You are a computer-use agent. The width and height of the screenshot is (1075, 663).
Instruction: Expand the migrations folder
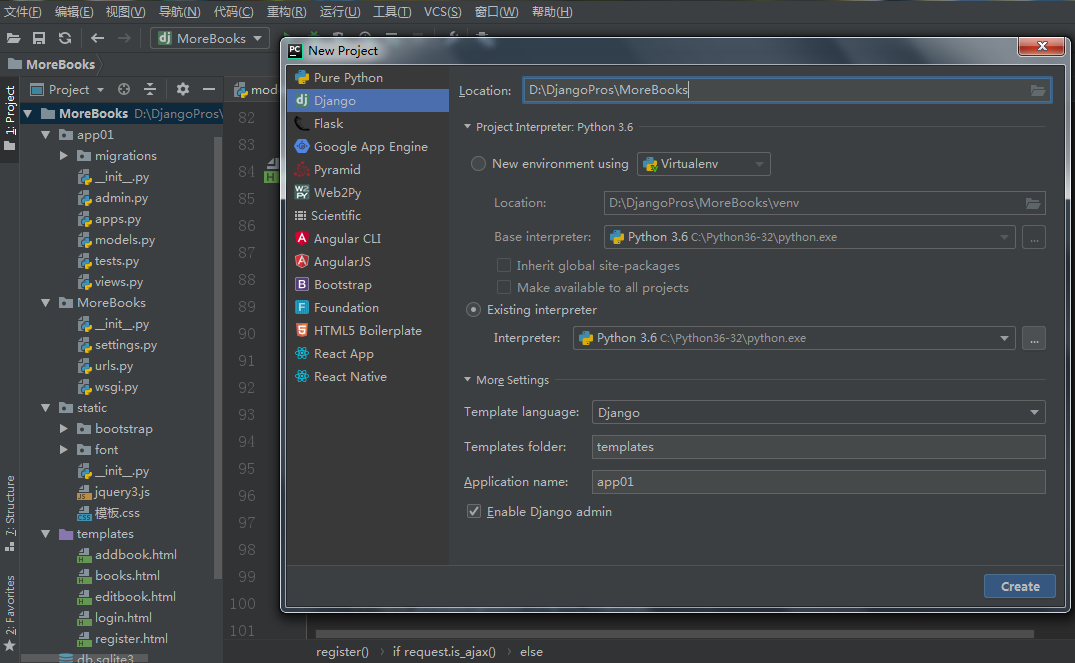tap(64, 156)
